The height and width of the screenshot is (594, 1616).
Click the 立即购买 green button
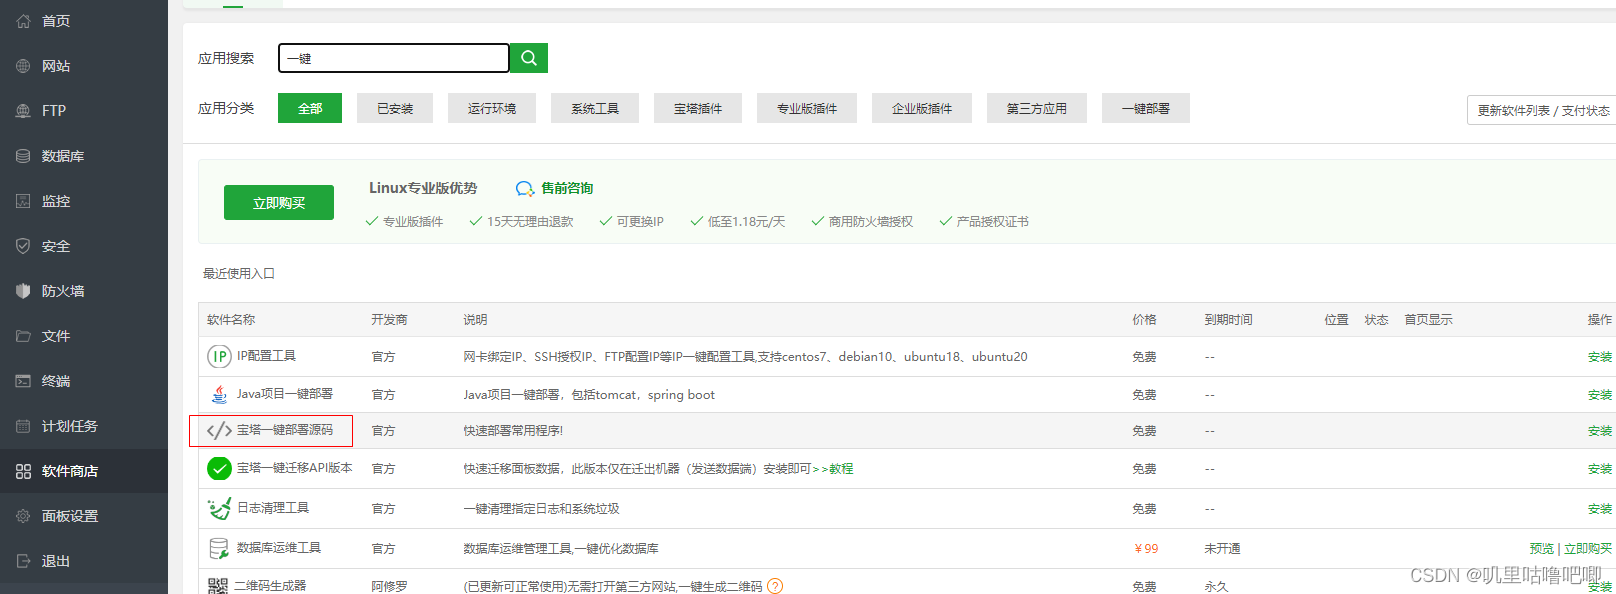point(279,203)
